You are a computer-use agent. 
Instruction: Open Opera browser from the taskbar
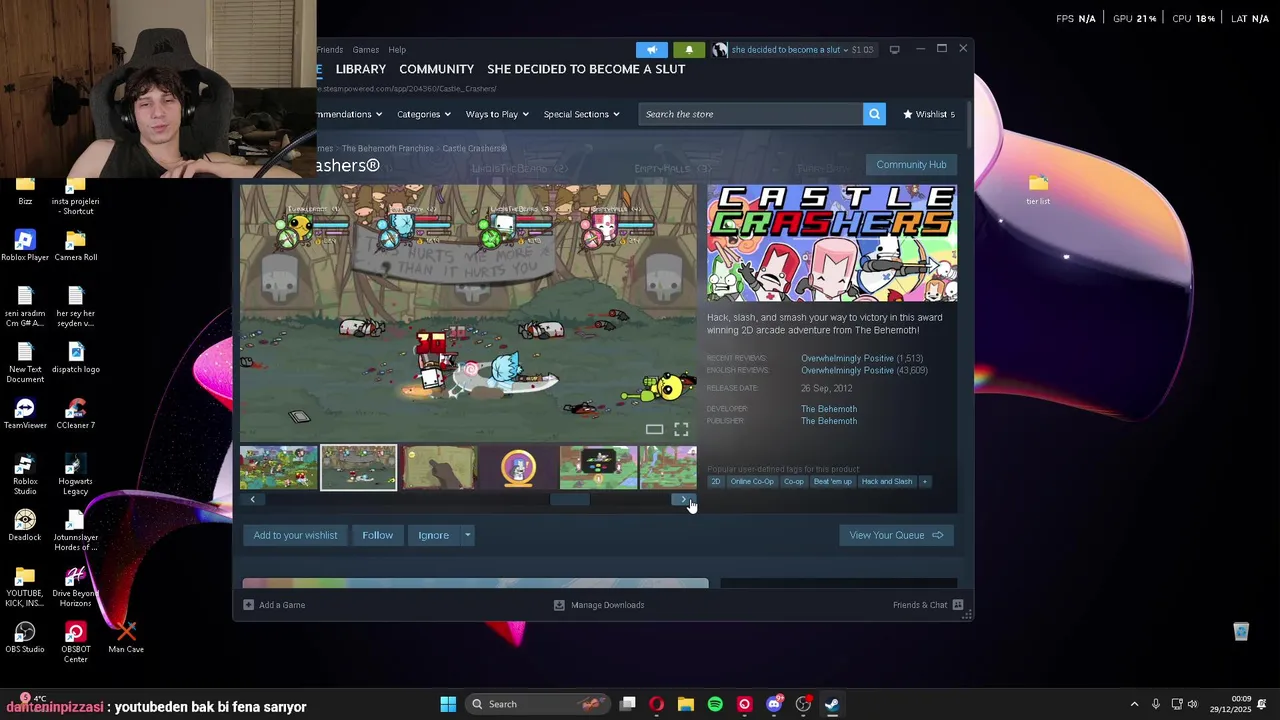point(657,704)
